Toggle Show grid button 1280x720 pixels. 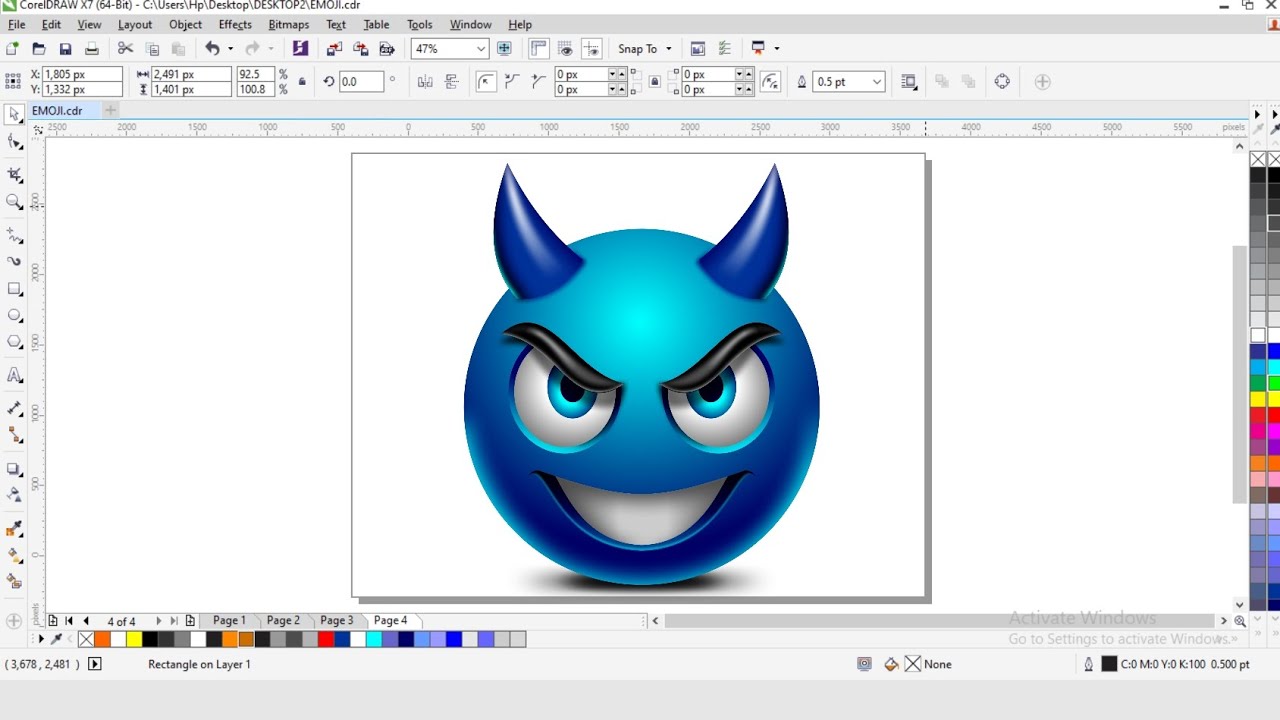tap(565, 48)
